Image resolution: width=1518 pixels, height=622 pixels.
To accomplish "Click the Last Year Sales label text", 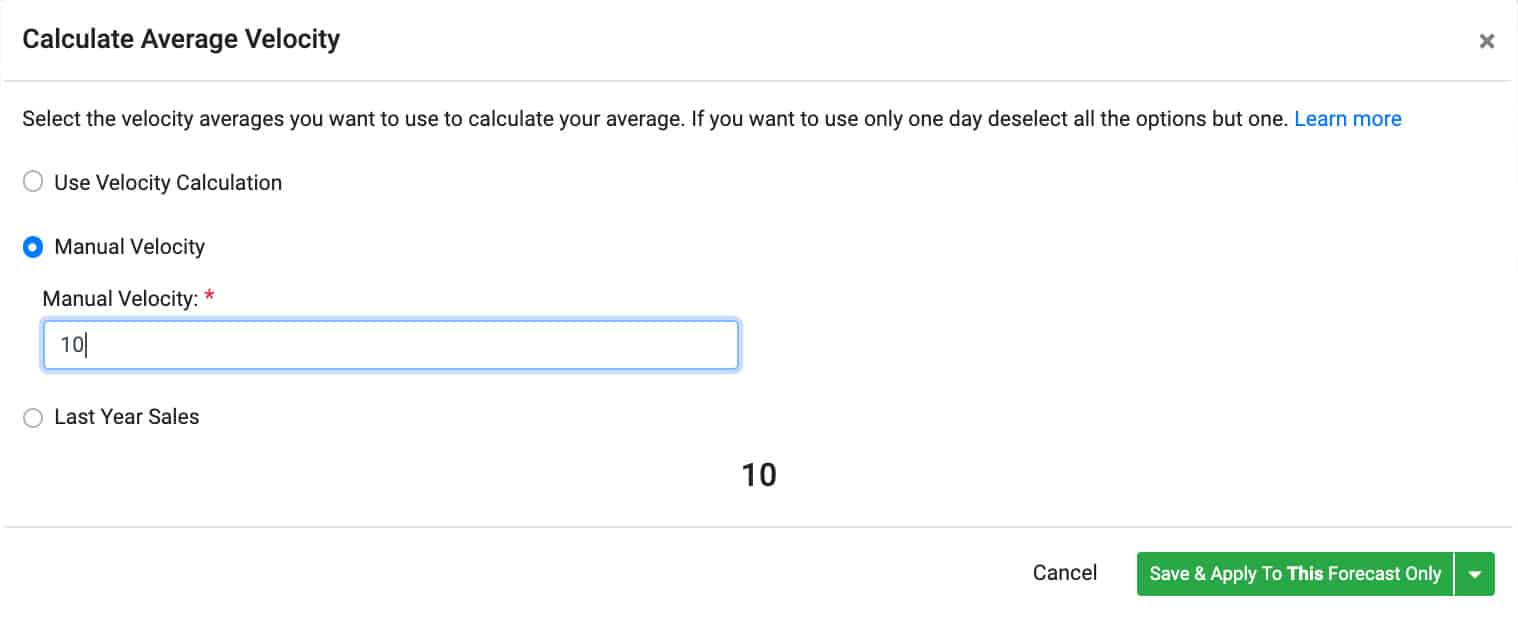I will click(126, 417).
